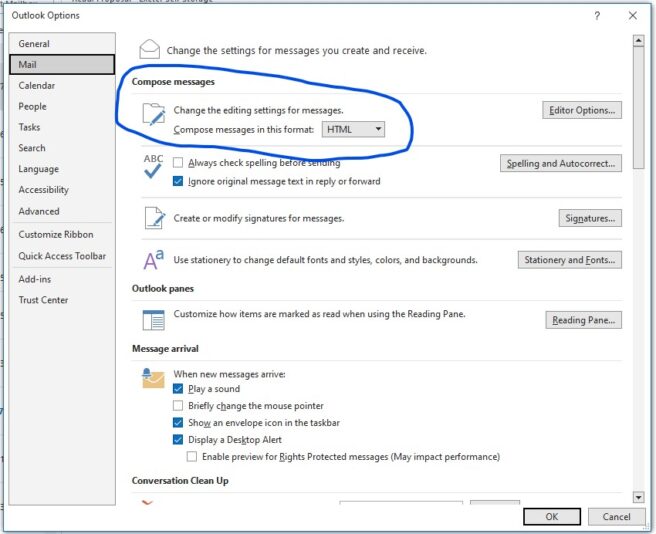Open the People options category
This screenshot has height=534, width=656.
pos(62,106)
